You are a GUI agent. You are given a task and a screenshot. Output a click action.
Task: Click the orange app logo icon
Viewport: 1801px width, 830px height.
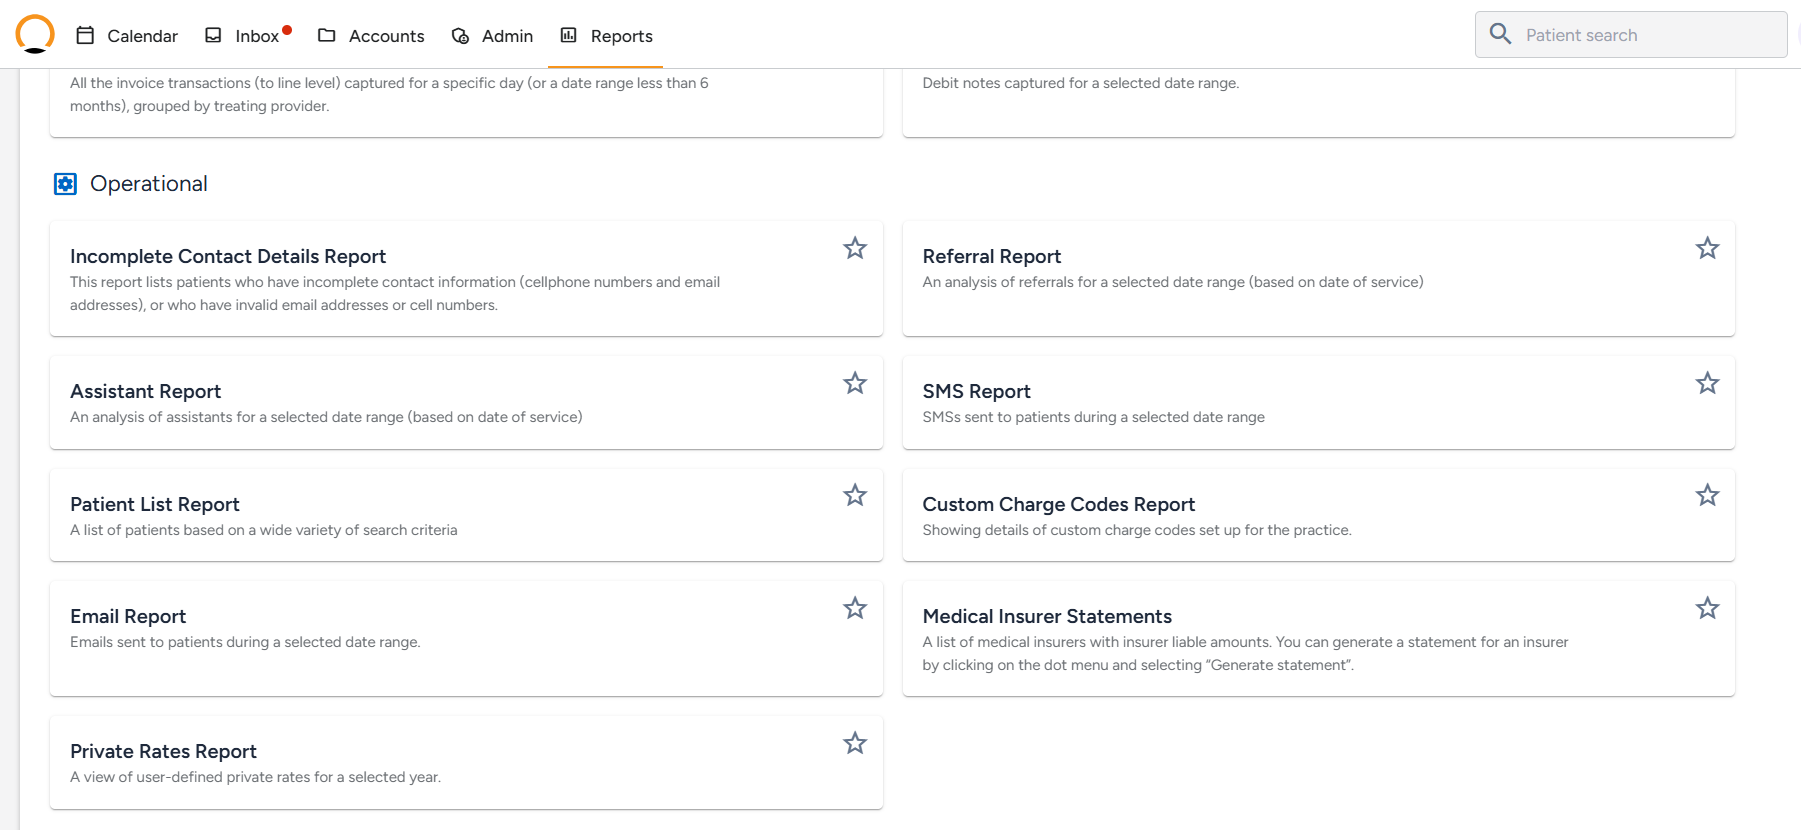35,34
